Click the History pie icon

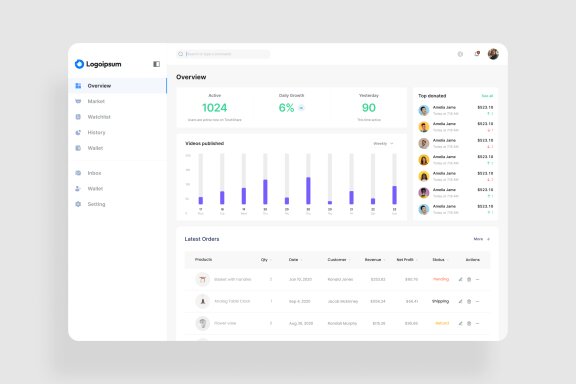[x=78, y=132]
